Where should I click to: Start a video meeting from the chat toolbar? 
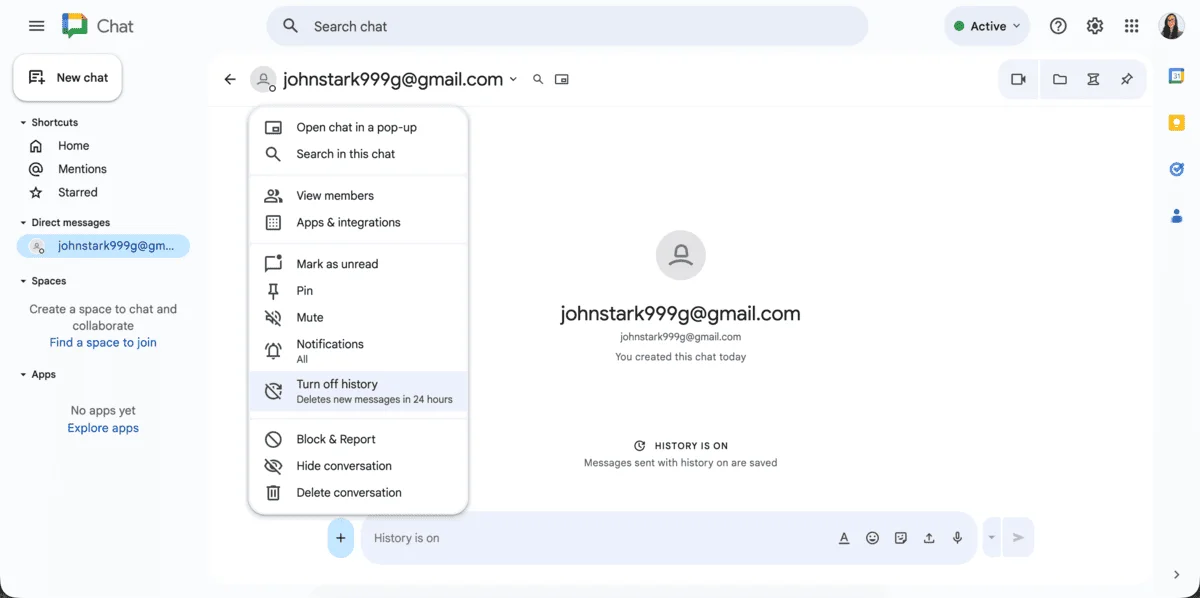(1018, 78)
